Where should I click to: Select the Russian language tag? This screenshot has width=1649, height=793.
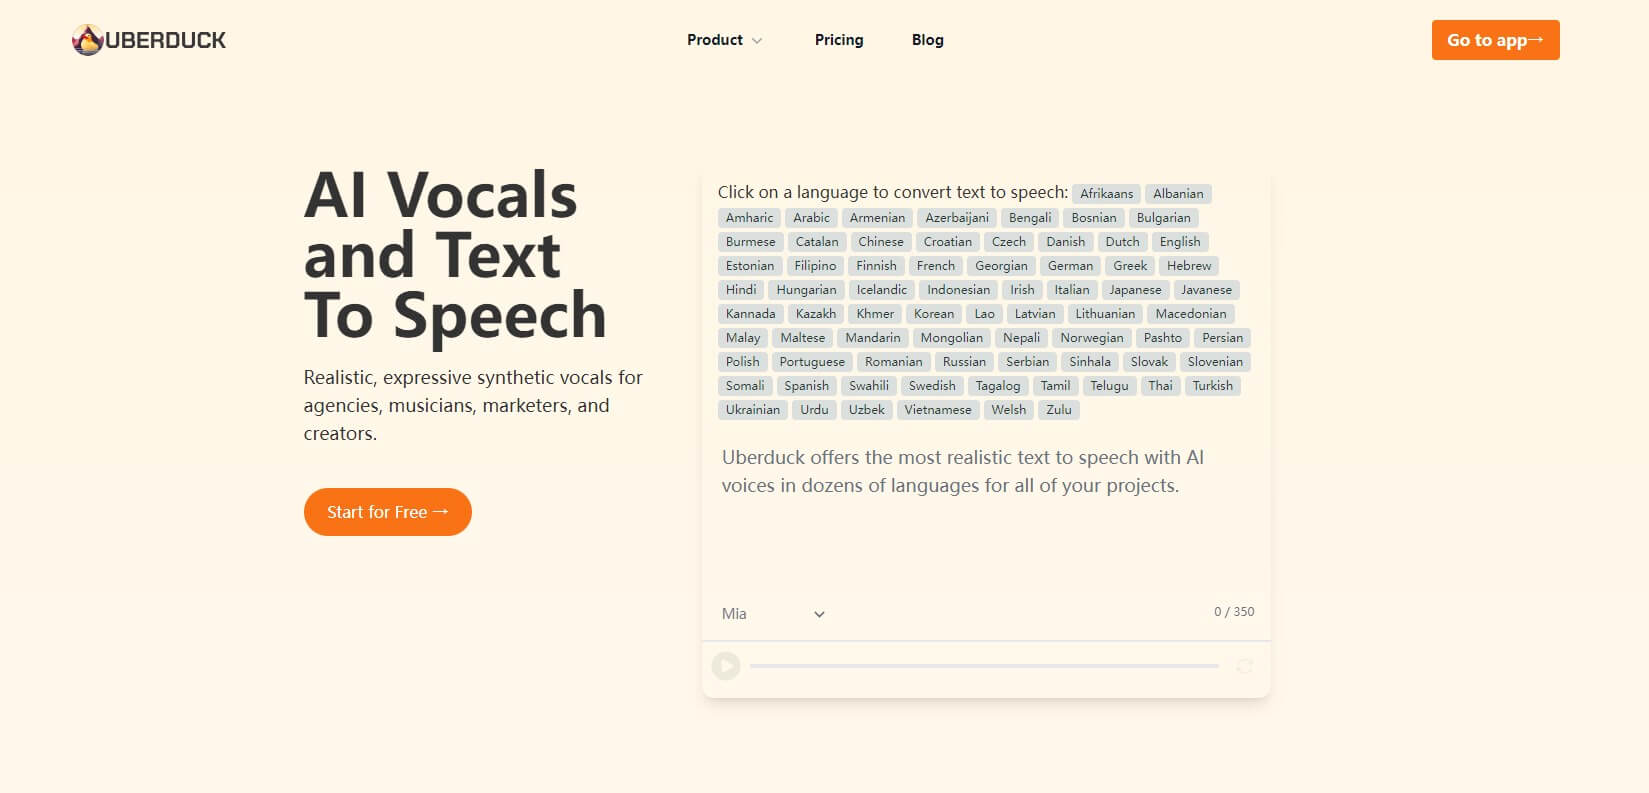[964, 362]
